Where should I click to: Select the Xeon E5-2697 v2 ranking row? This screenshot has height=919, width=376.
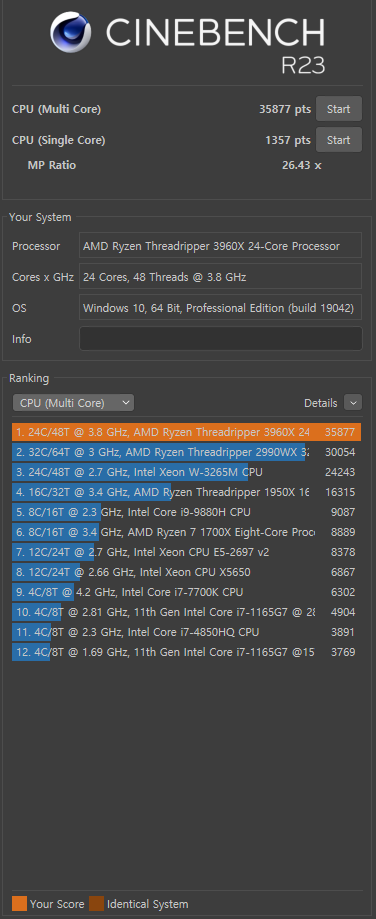tap(186, 552)
